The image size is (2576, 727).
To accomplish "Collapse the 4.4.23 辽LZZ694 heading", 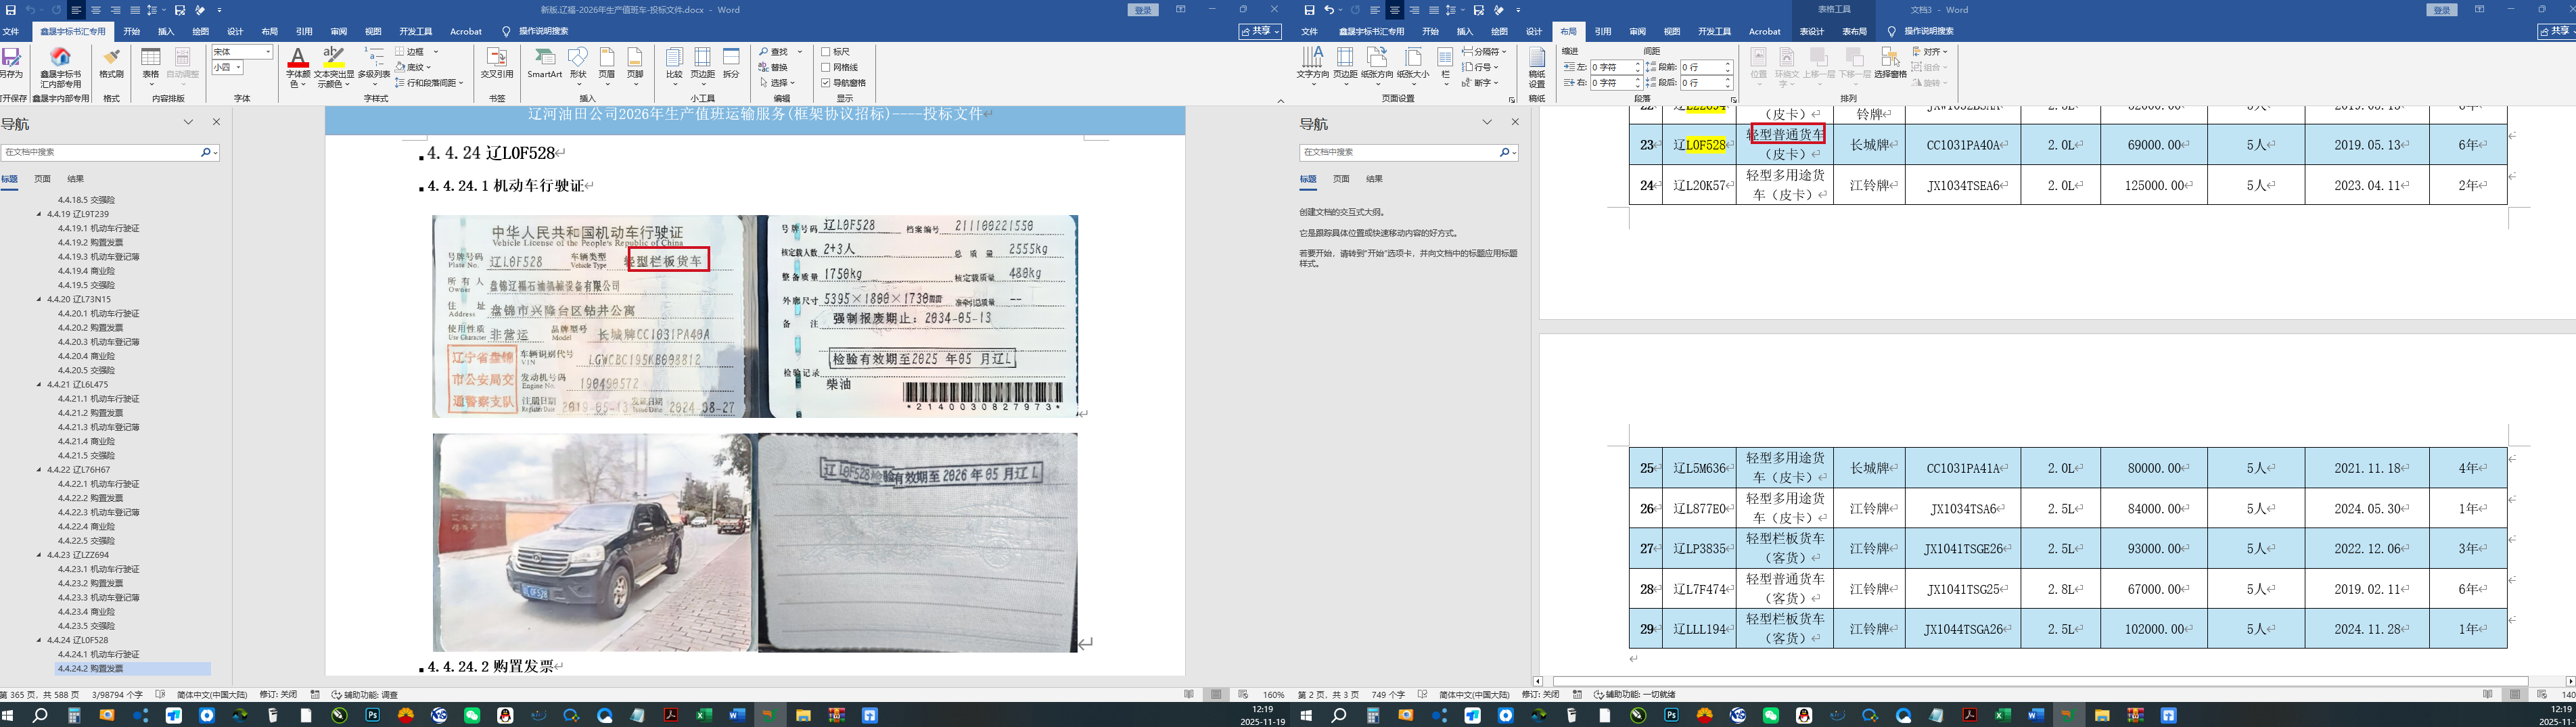I will click(40, 555).
